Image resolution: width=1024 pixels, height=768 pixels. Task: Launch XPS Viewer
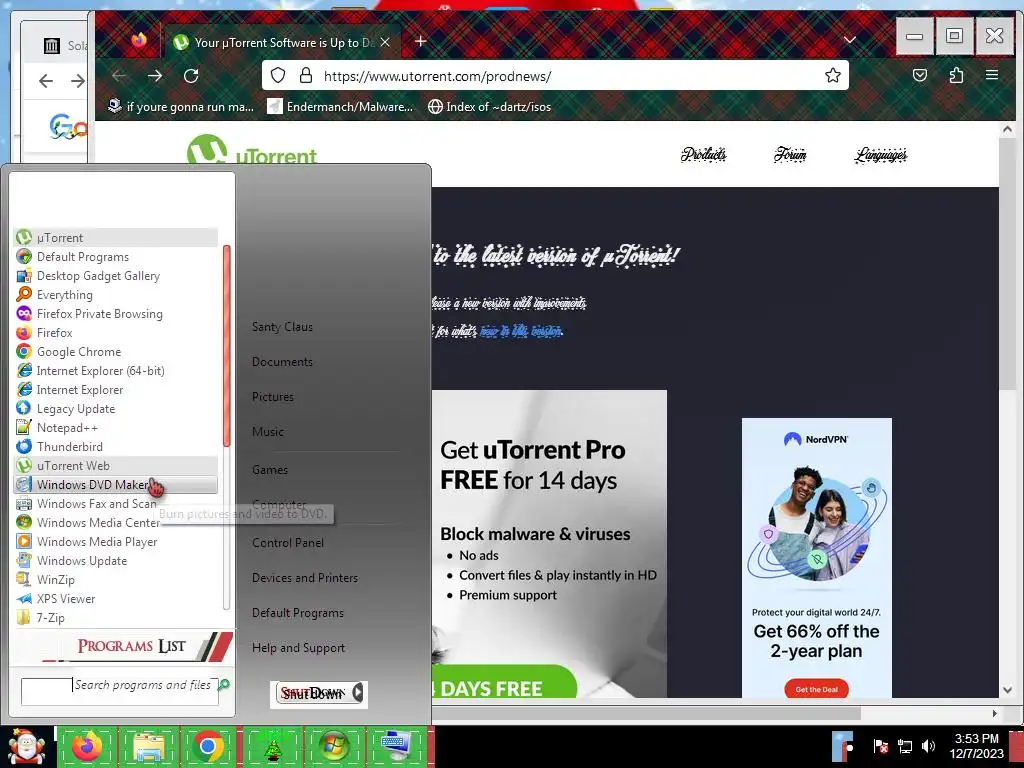pyautogui.click(x=116, y=598)
